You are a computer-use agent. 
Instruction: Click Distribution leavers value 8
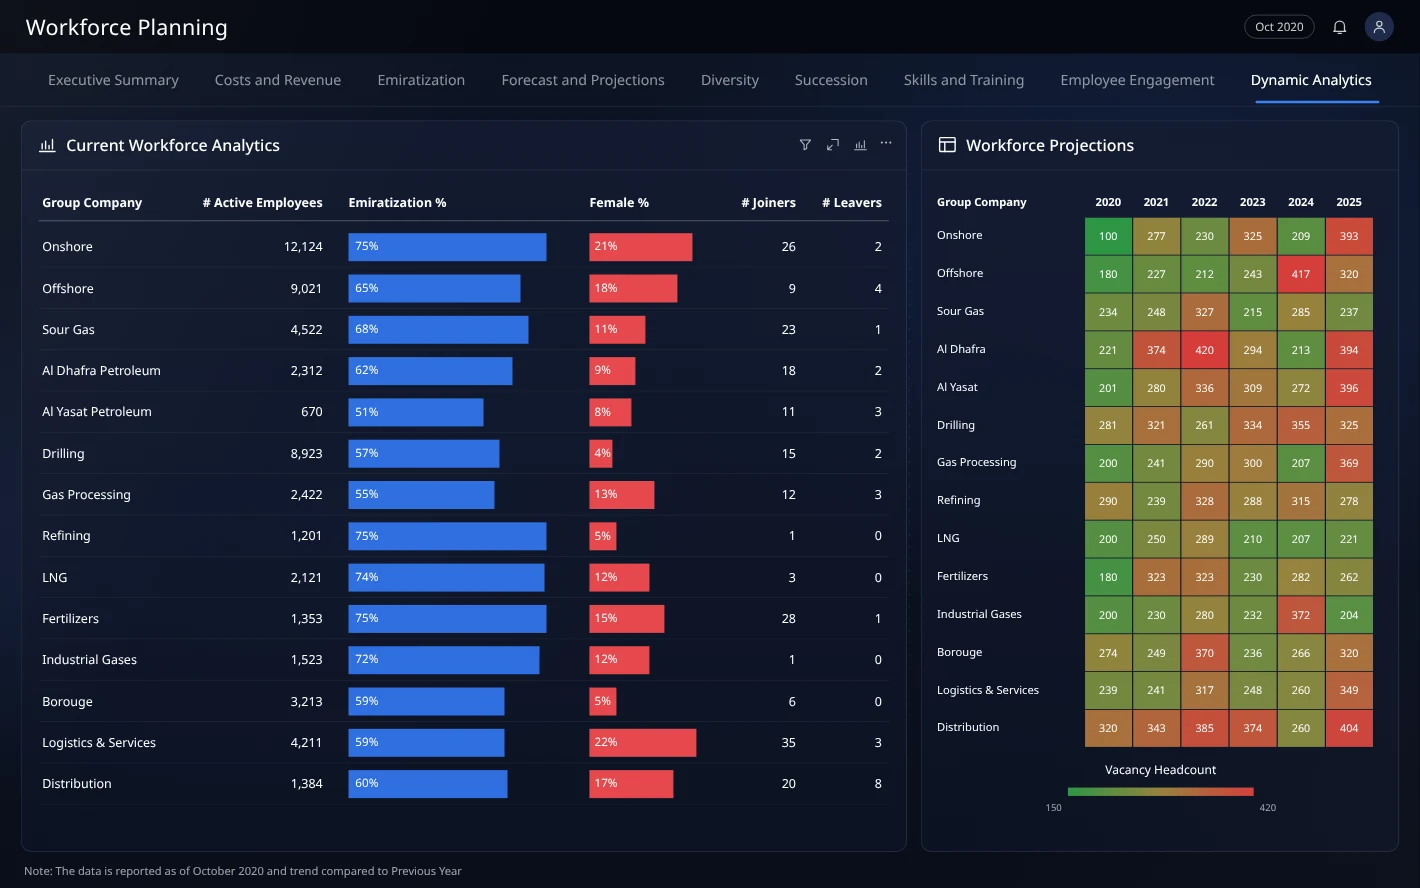(878, 784)
